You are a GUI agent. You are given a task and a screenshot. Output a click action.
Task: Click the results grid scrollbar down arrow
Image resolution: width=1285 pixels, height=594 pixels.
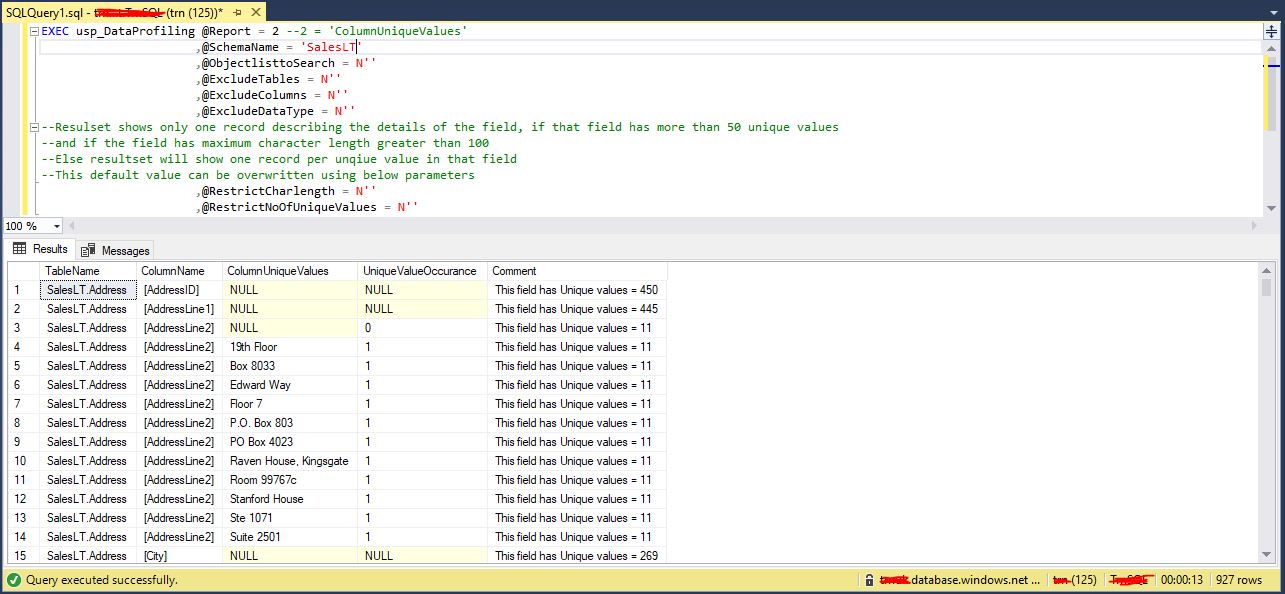coord(1268,557)
